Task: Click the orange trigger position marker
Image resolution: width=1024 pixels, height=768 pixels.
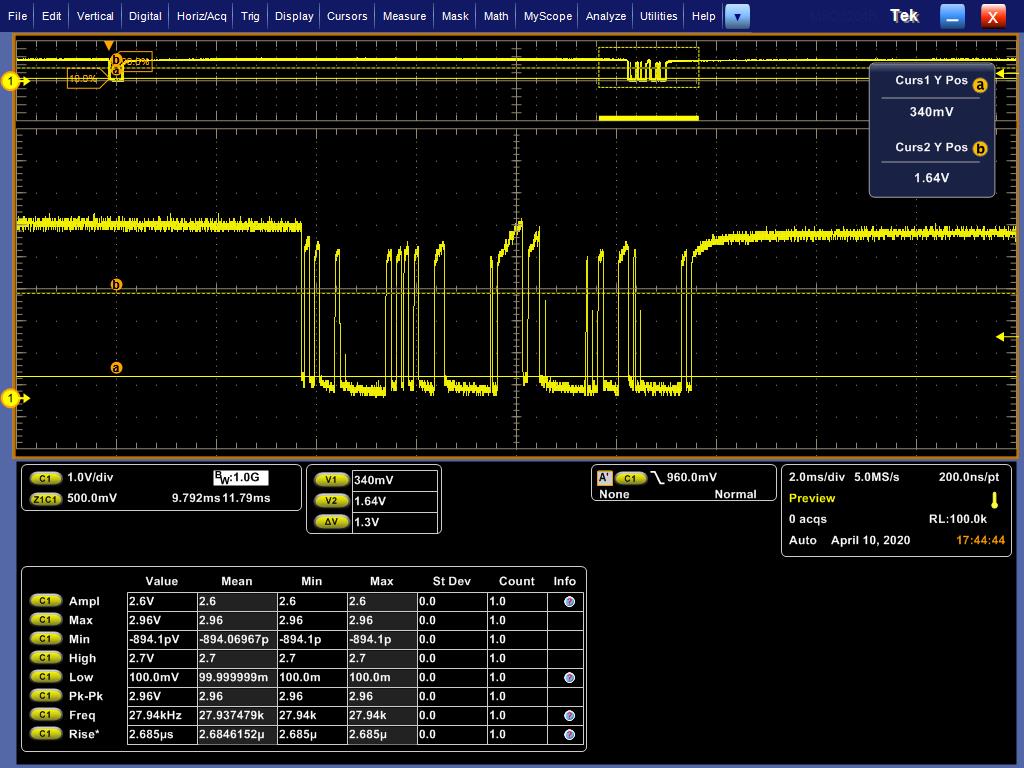Action: click(110, 46)
